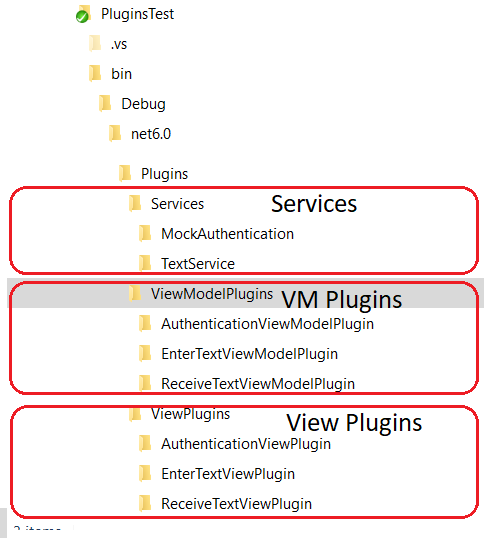Select the TextService folder
Viewport: 484px width, 547px height.
[198, 264]
